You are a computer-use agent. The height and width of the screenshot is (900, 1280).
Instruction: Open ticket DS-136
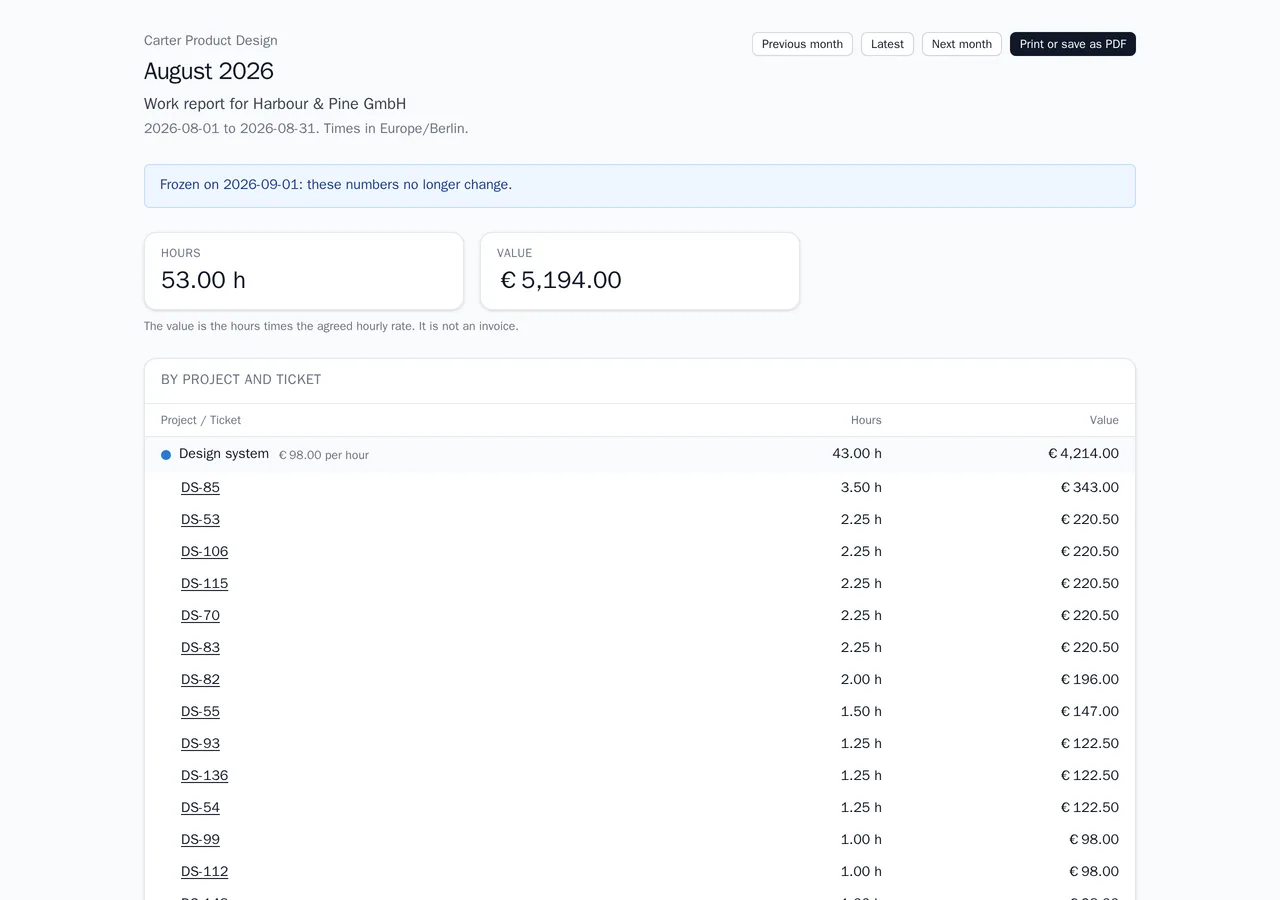(204, 776)
